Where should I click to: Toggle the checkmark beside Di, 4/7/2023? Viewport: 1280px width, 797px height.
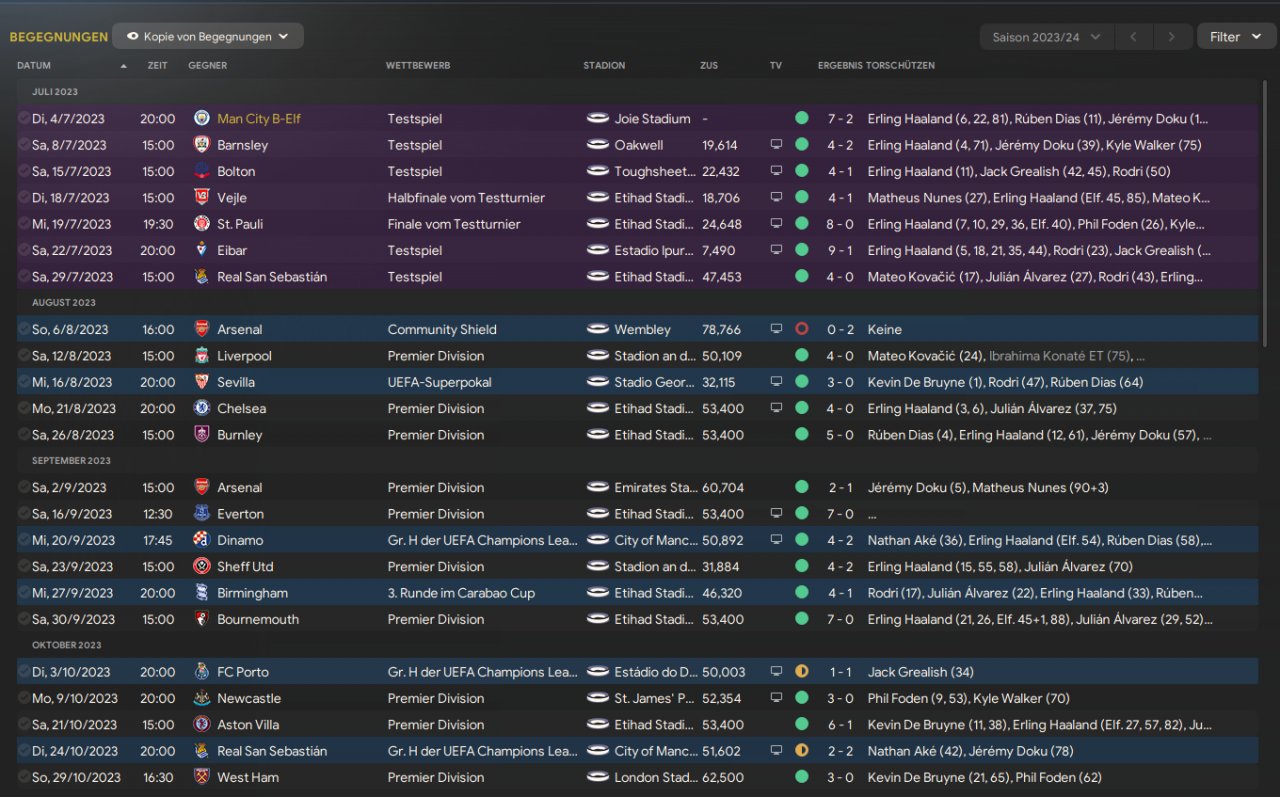(x=24, y=119)
